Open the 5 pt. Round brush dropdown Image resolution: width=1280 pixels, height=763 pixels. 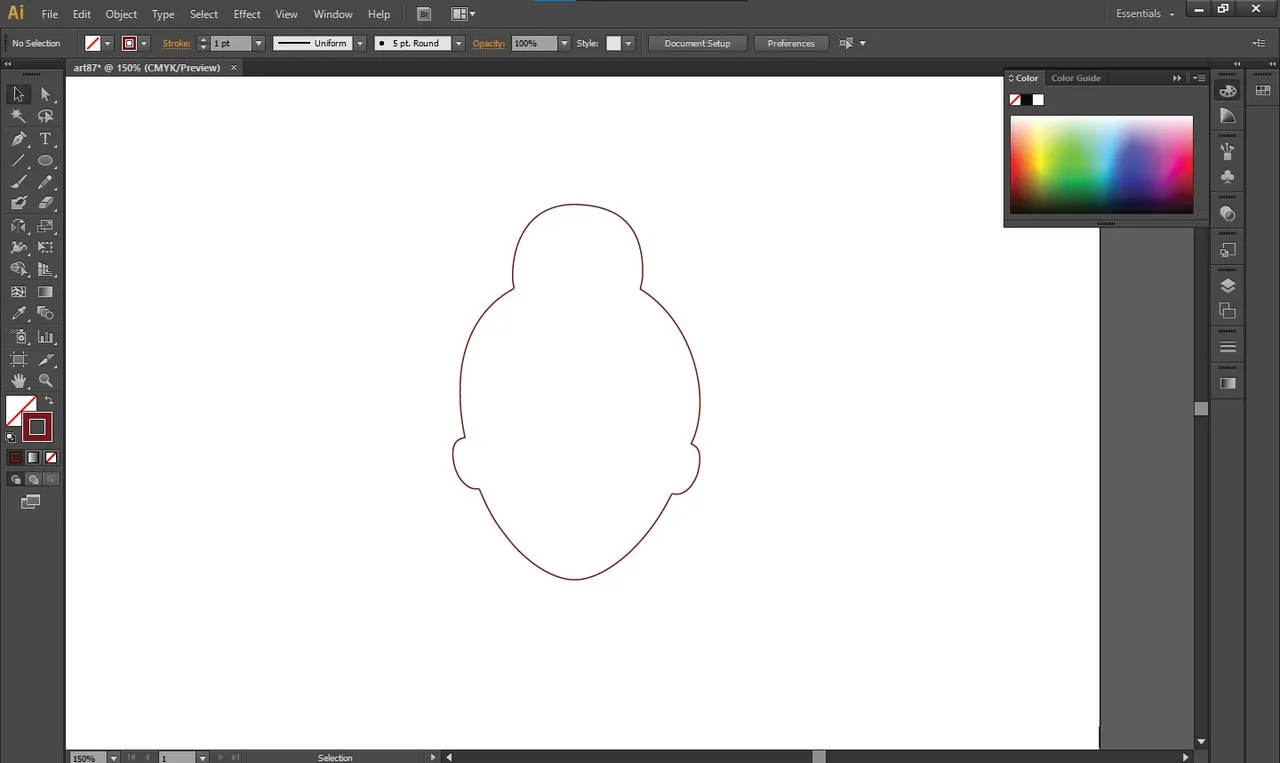(x=458, y=43)
